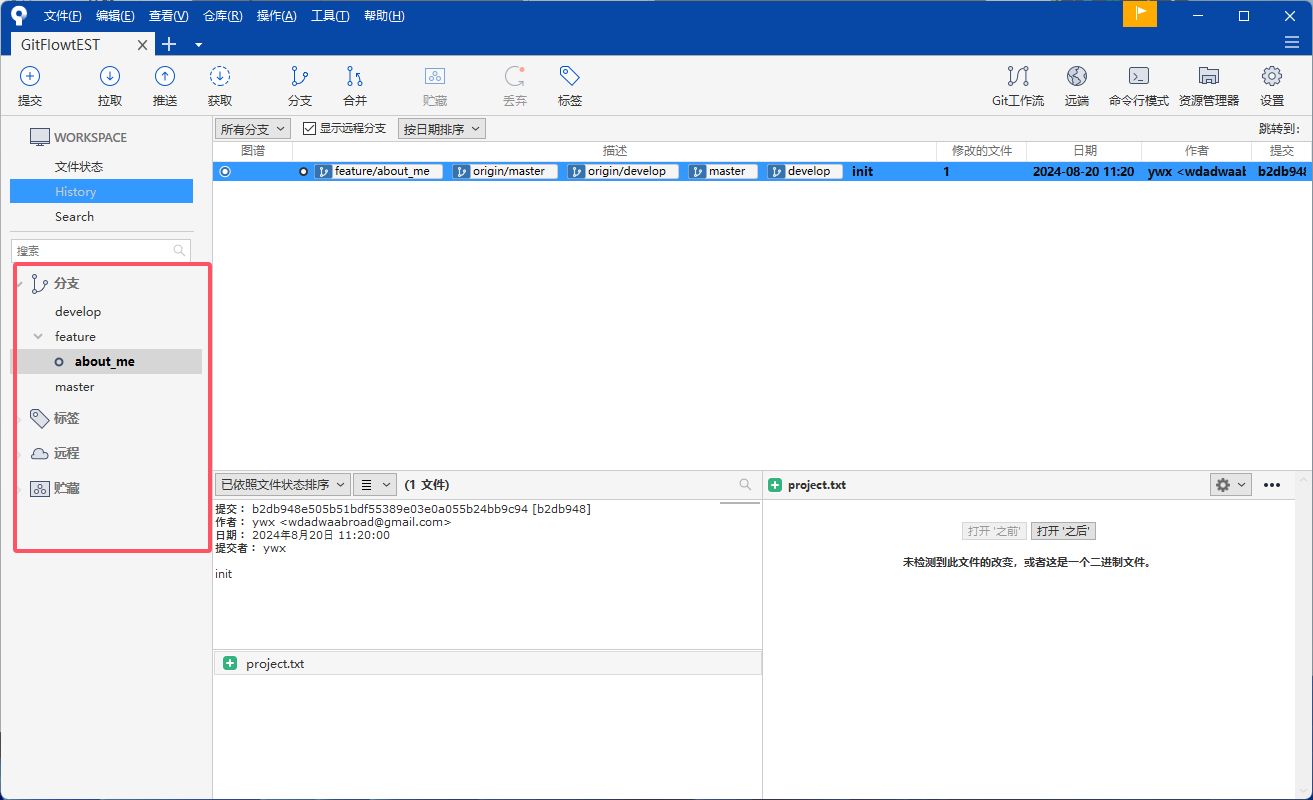The image size is (1313, 800).
Task: Open the 按日期排序 sort dropdown
Action: [x=441, y=129]
